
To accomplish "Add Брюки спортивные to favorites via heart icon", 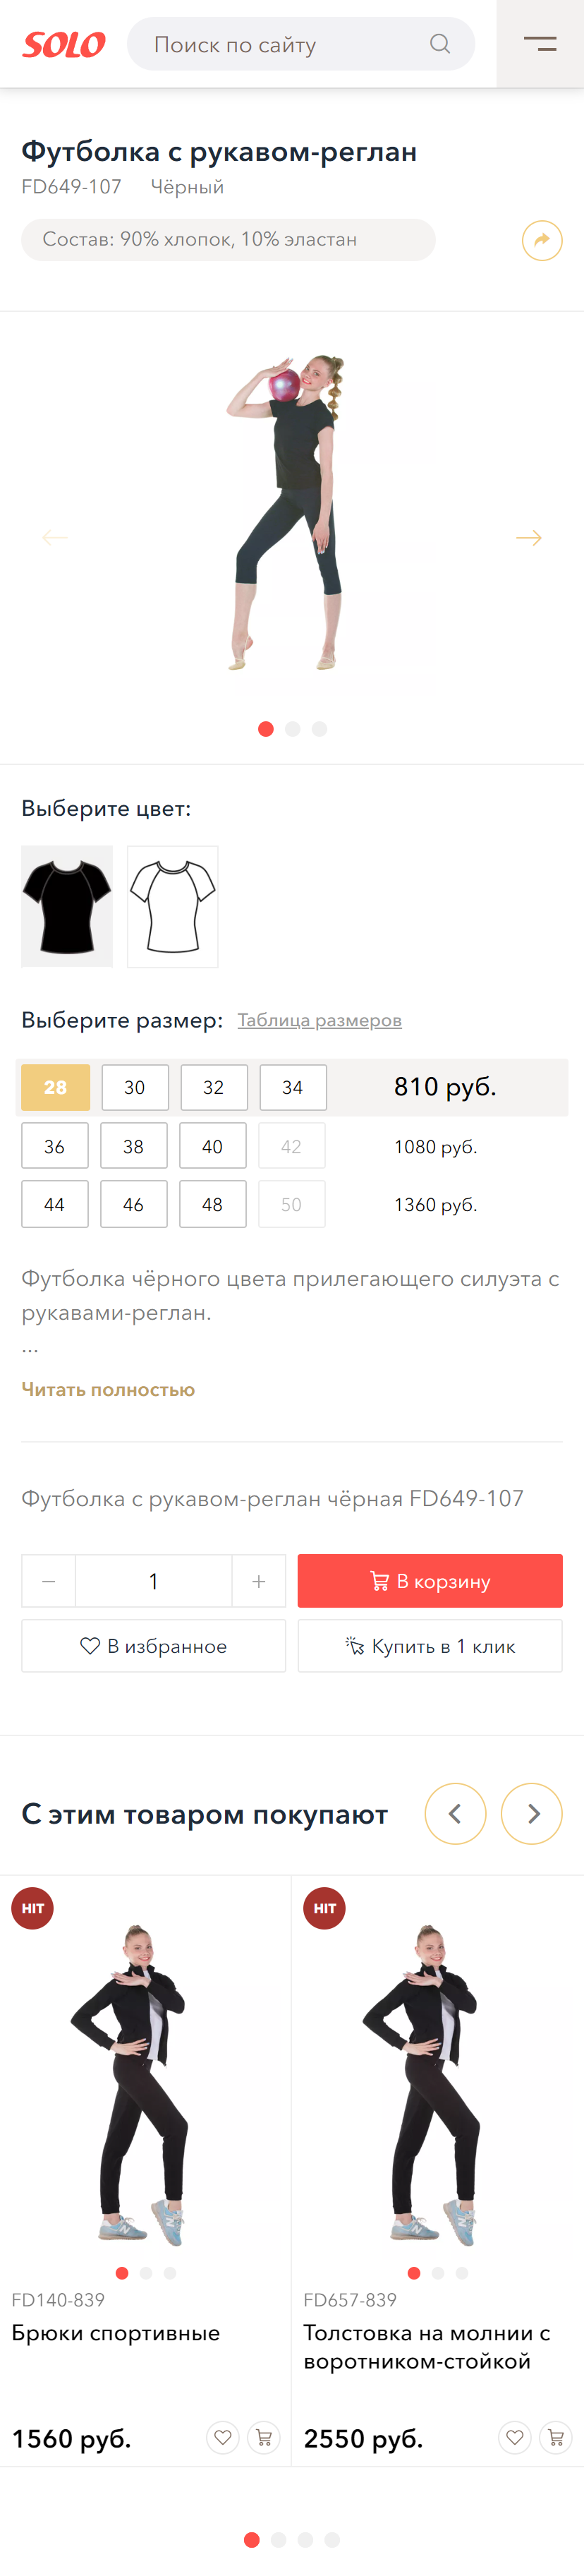I will click(223, 2437).
